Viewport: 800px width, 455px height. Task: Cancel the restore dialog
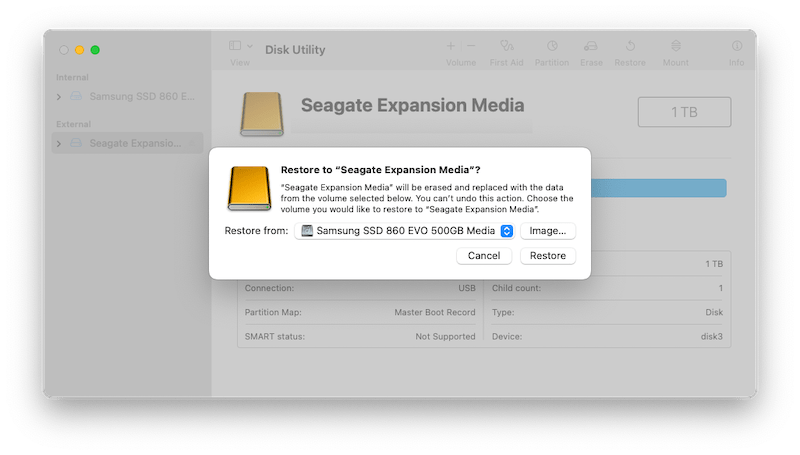pyautogui.click(x=484, y=256)
